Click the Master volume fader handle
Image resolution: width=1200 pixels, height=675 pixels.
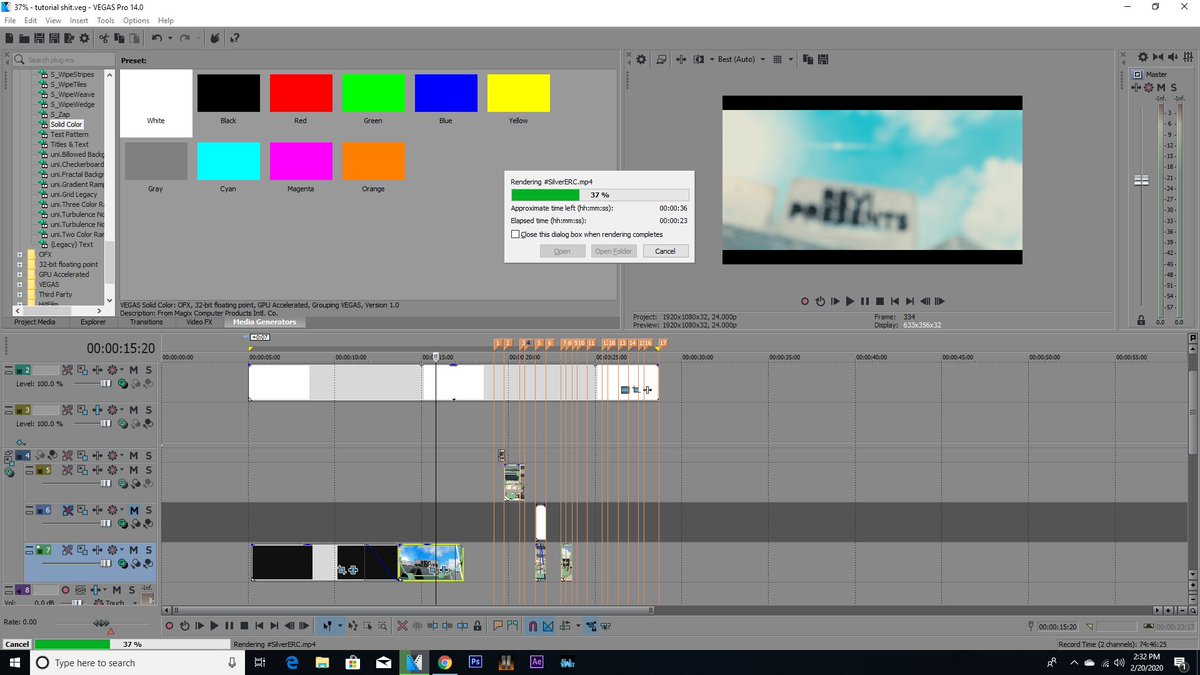pyautogui.click(x=1140, y=180)
